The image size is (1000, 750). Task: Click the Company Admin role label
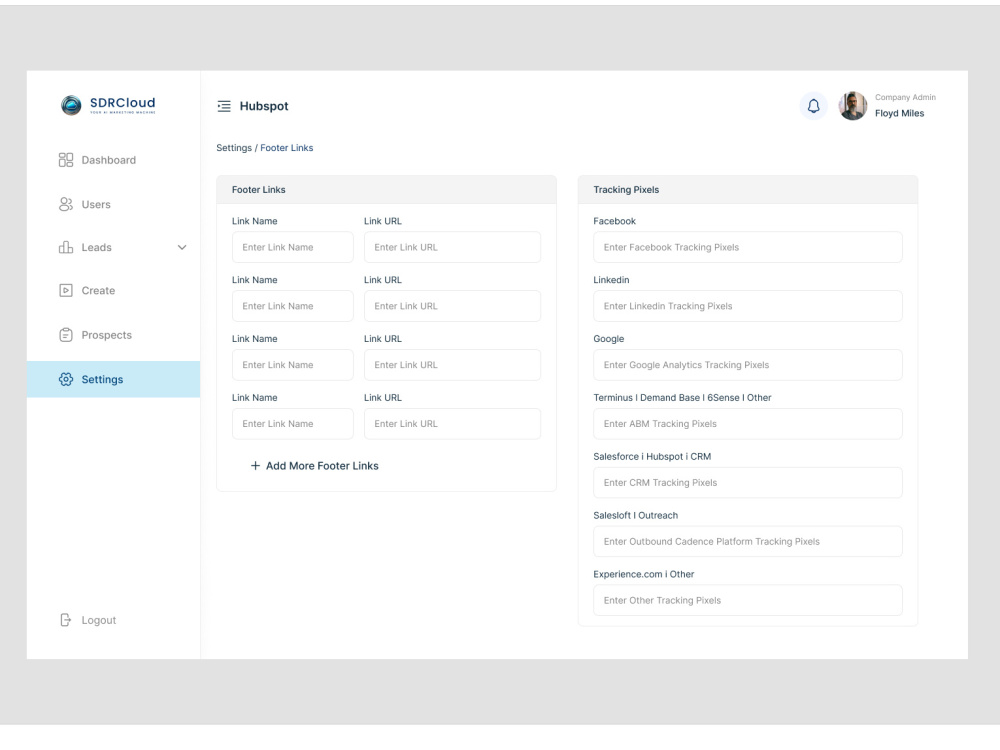click(x=905, y=98)
